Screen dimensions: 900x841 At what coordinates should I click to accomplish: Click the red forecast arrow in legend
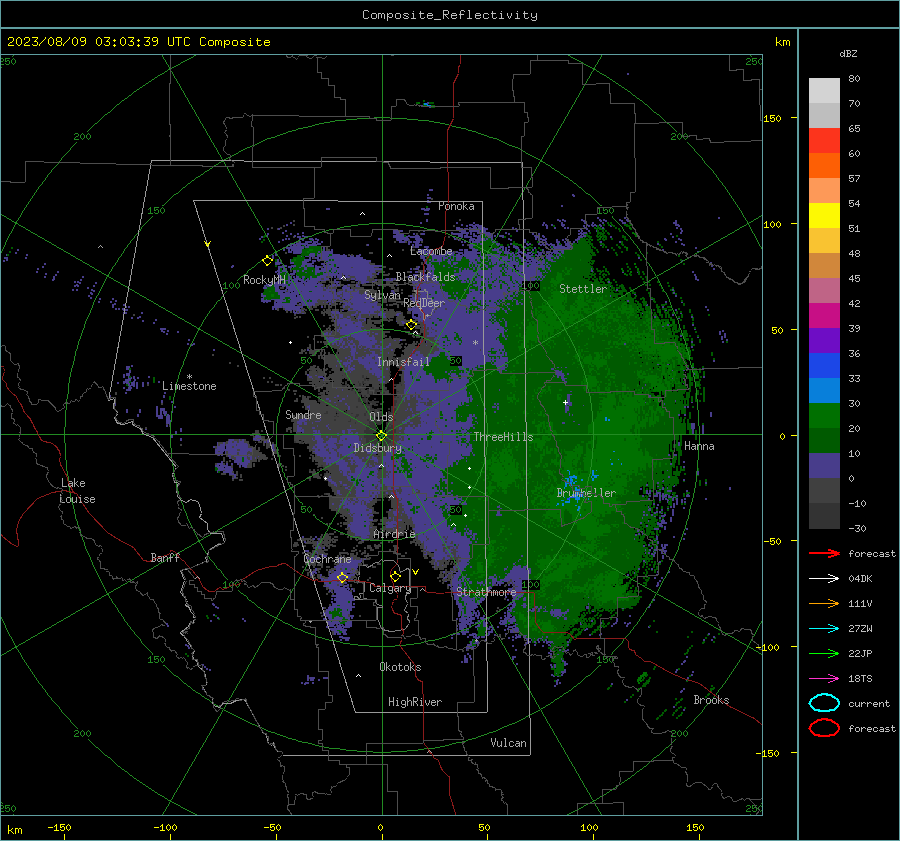point(824,553)
